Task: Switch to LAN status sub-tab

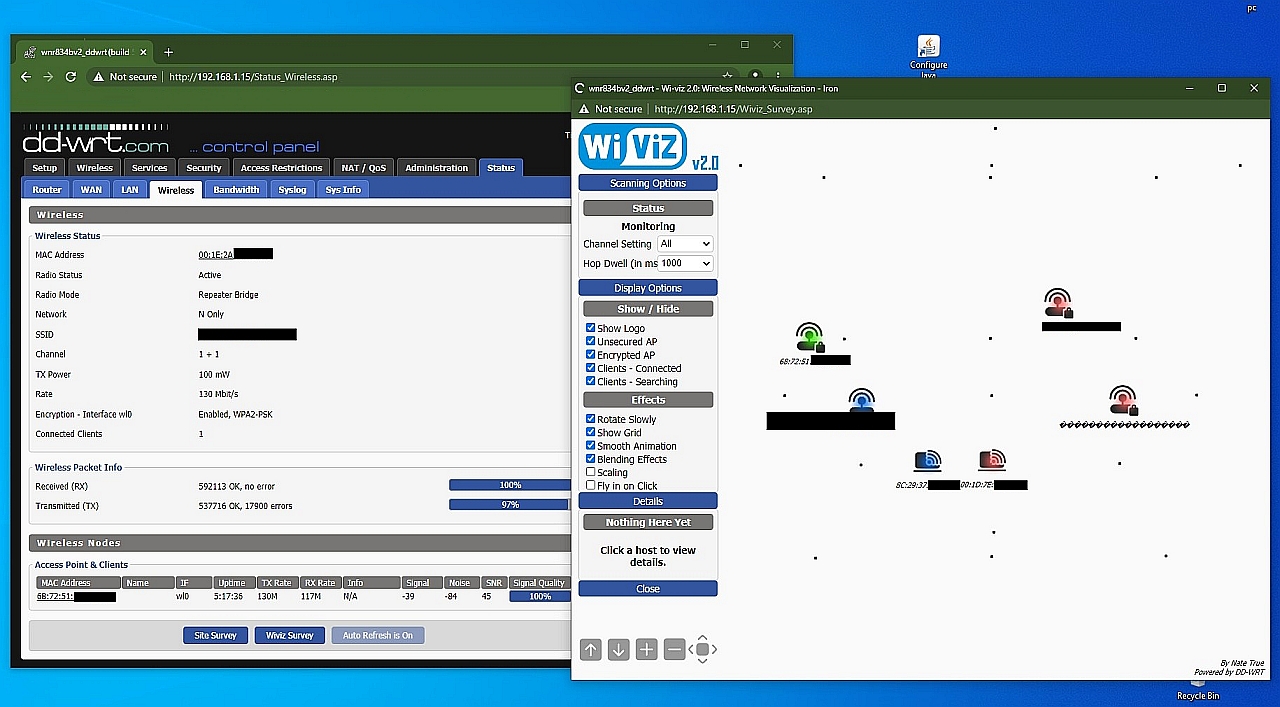Action: point(130,189)
